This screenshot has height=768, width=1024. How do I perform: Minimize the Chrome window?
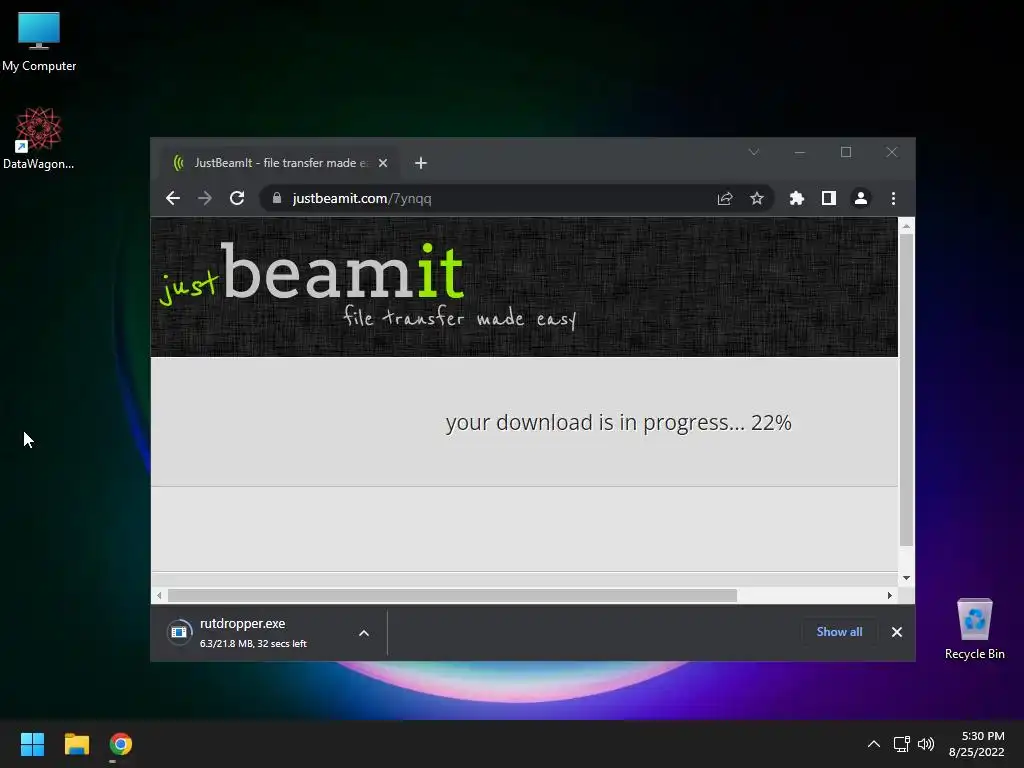[800, 152]
